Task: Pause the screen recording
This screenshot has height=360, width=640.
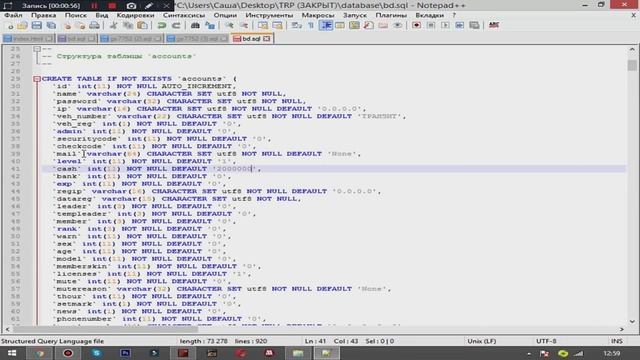Action: [x=94, y=6]
